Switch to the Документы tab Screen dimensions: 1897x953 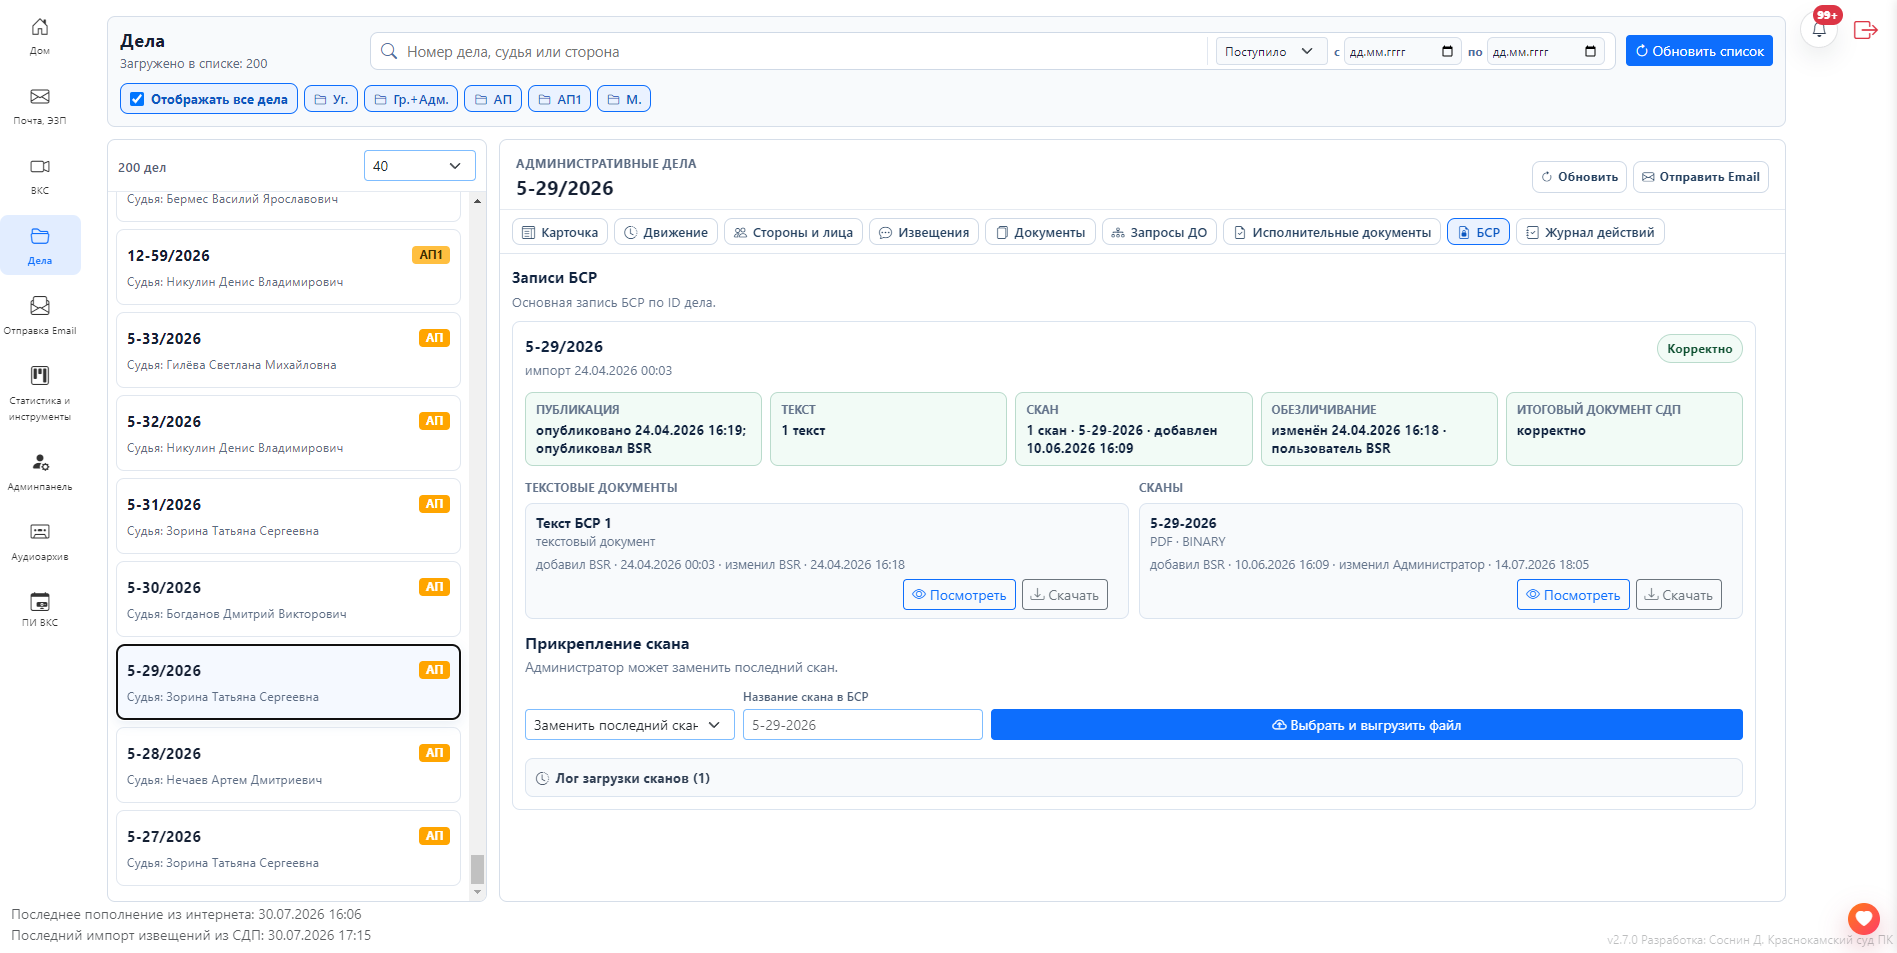(x=1040, y=232)
